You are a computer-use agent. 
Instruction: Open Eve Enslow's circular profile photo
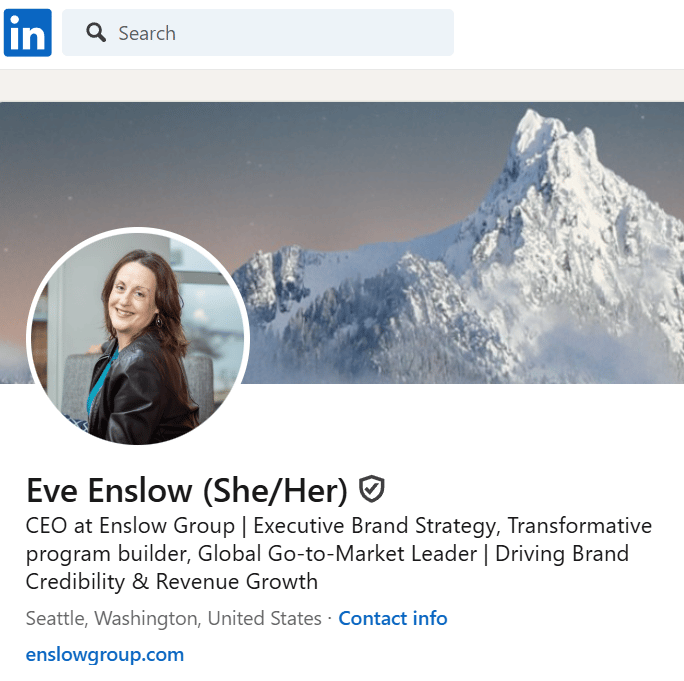(138, 336)
